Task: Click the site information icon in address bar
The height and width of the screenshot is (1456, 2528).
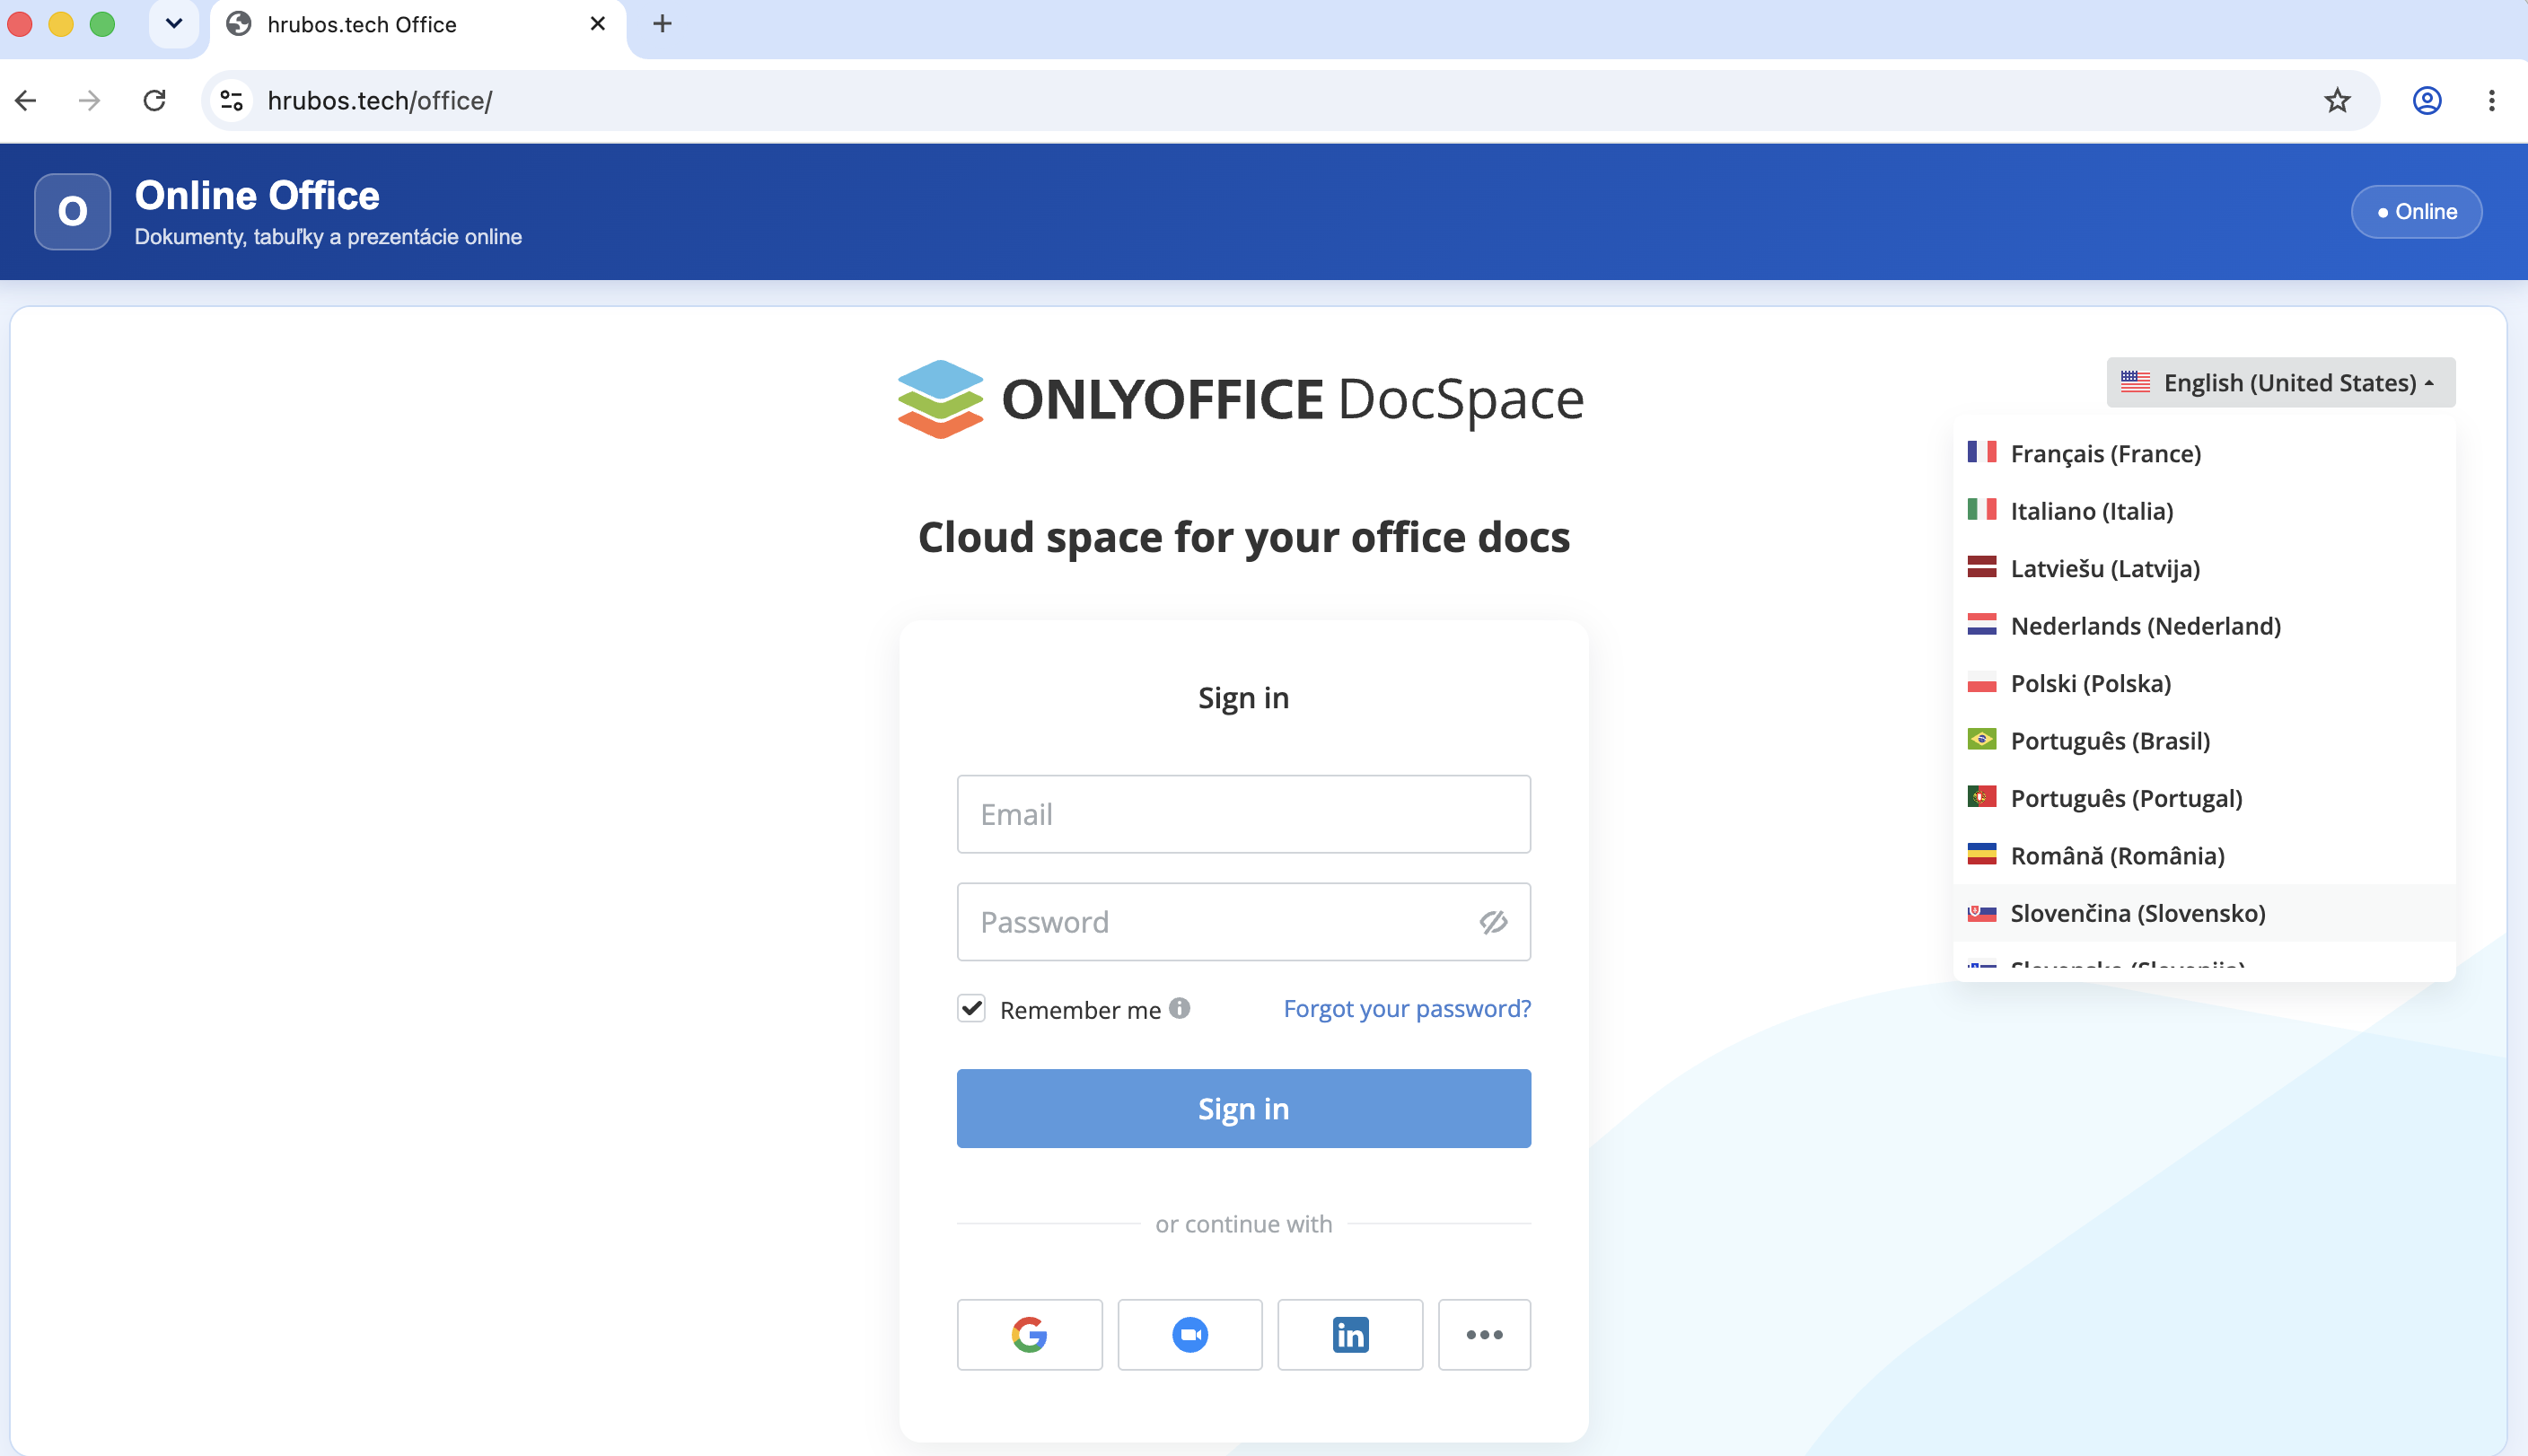Action: coord(232,100)
